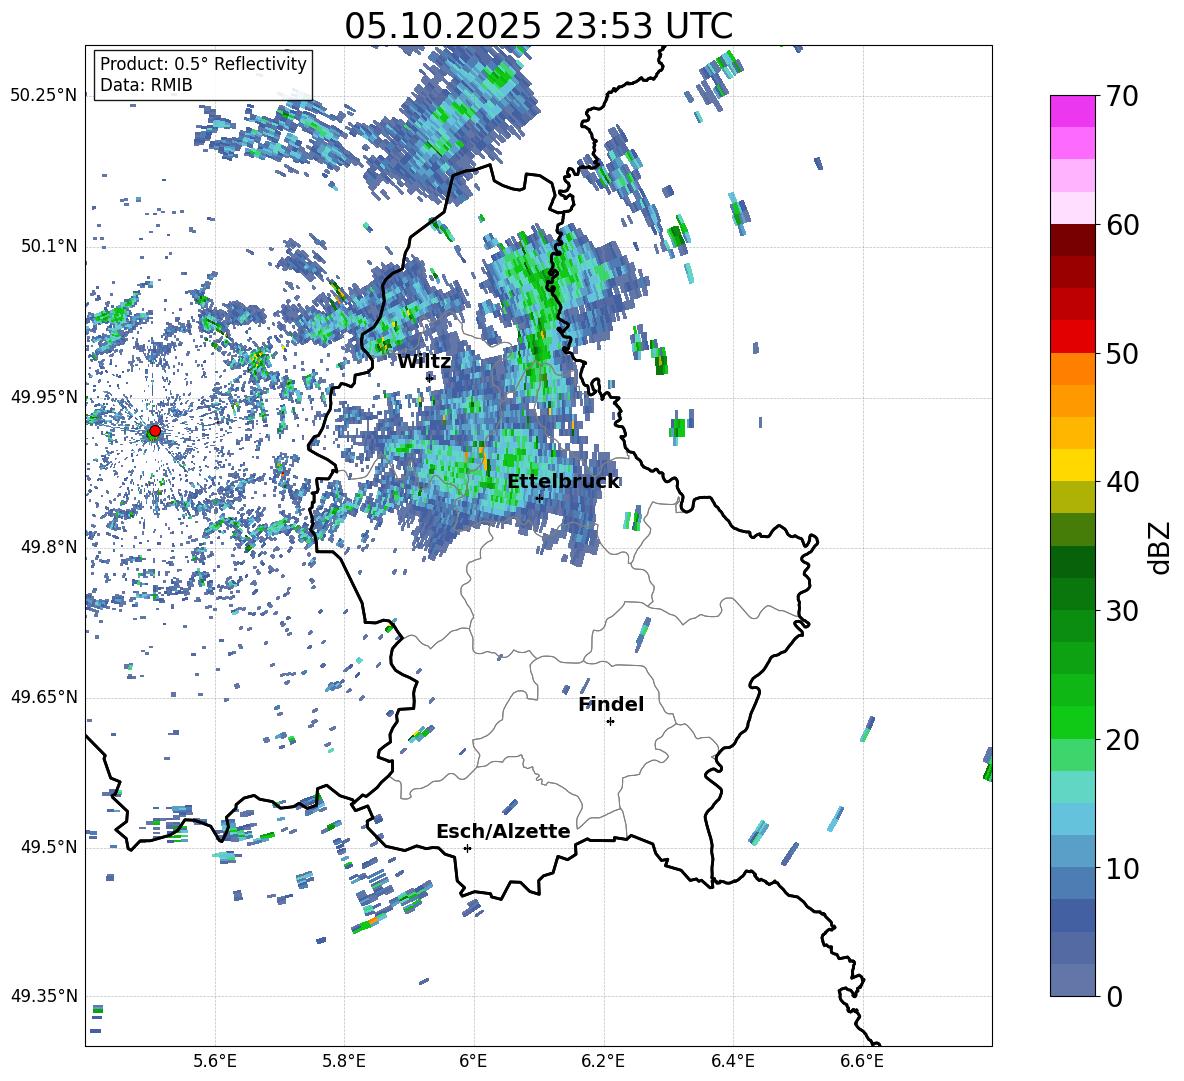Click the colorbar value 0
The image size is (1184, 1081).
point(1114,996)
